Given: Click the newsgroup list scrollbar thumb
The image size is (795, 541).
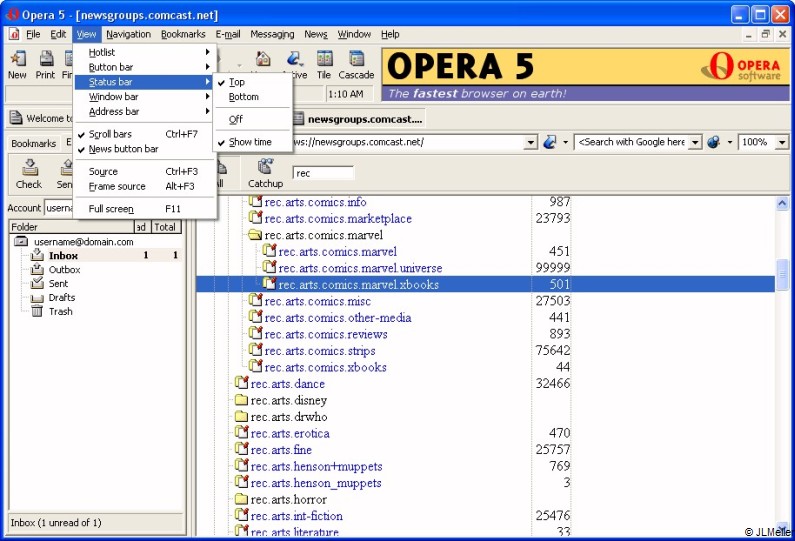Looking at the screenshot, I should click(x=782, y=274).
